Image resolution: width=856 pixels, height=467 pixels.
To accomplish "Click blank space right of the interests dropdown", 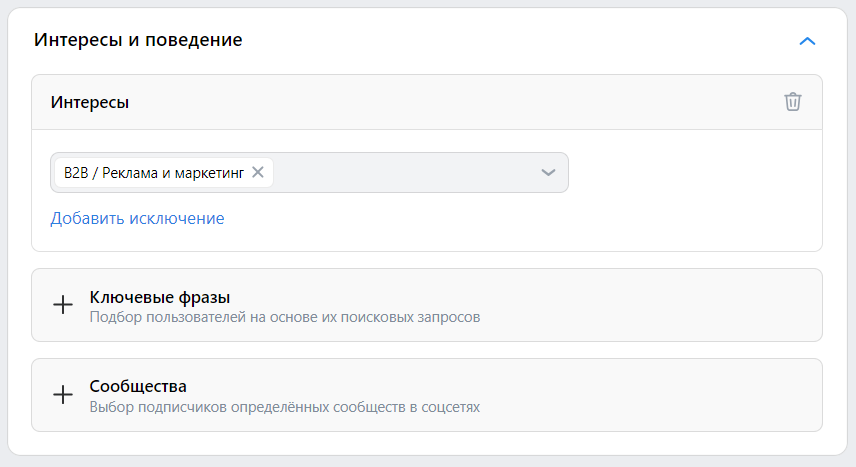I will click(693, 173).
